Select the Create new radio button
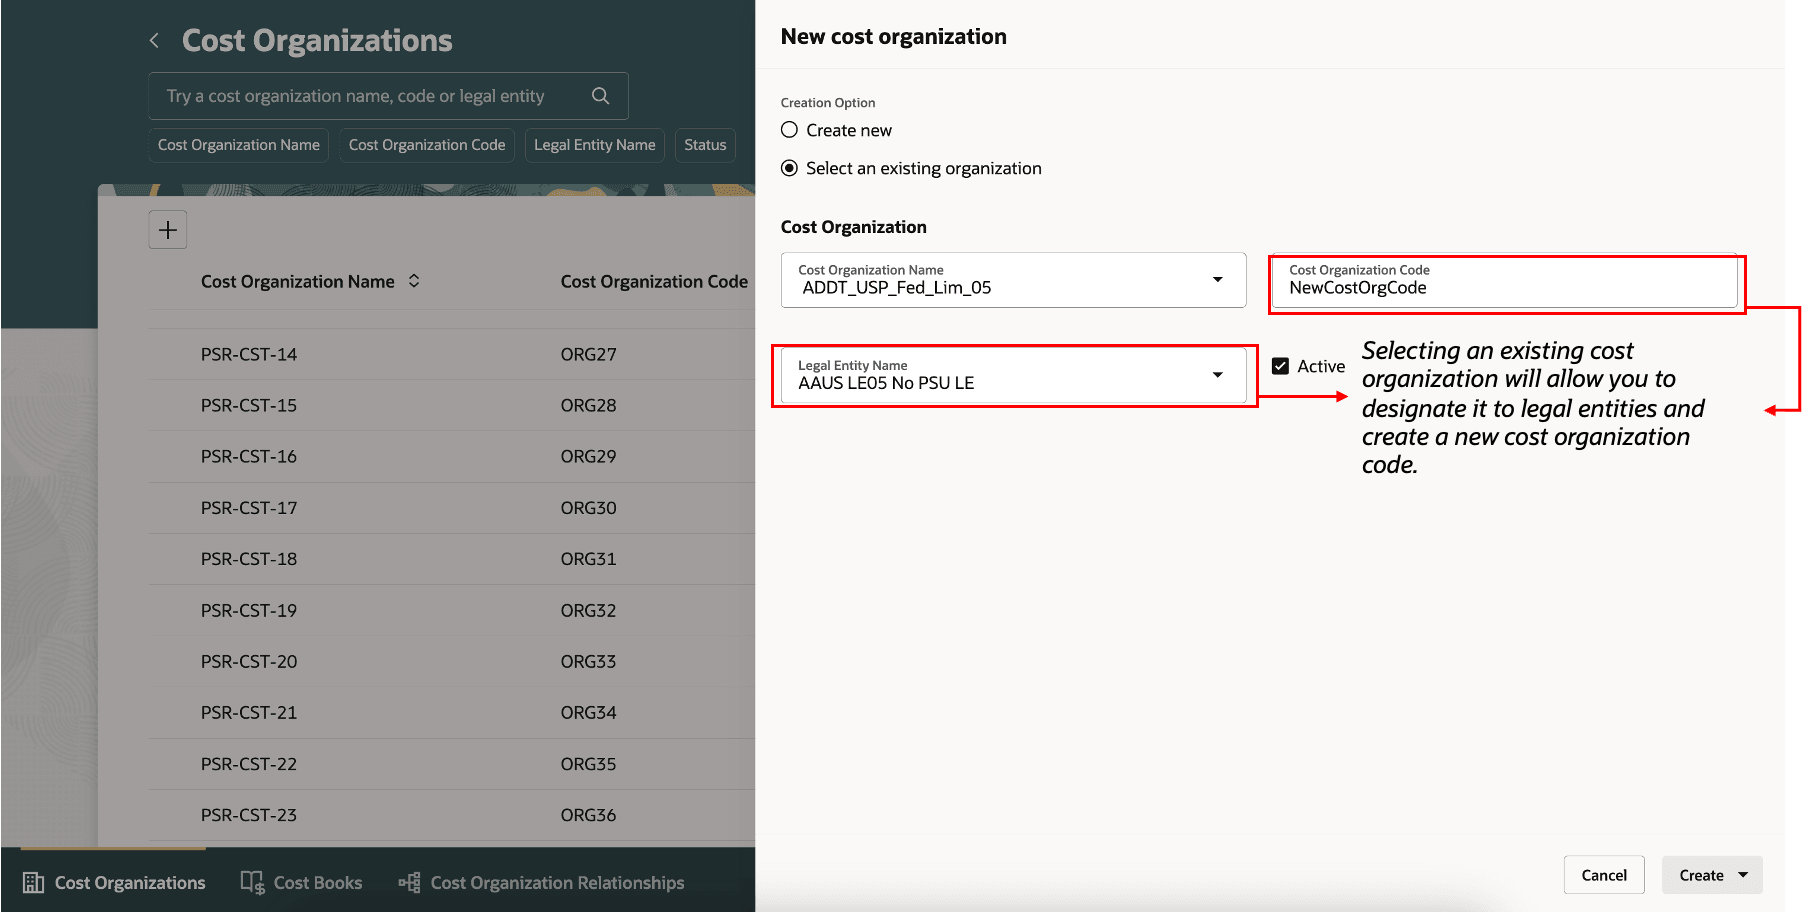This screenshot has width=1802, height=912. click(789, 129)
